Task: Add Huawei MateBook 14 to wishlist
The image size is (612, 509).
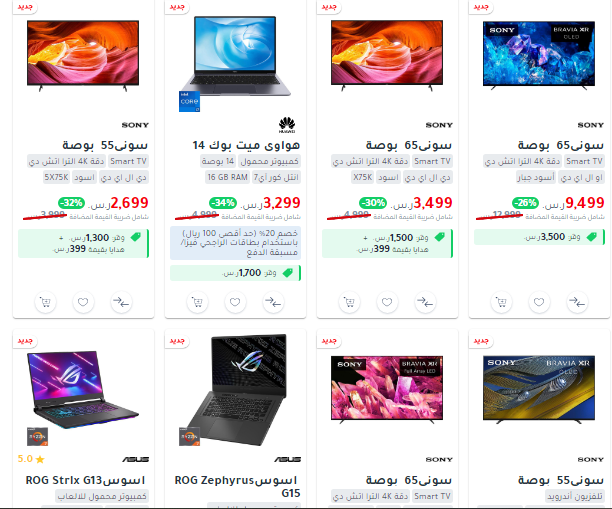Action: (235, 302)
